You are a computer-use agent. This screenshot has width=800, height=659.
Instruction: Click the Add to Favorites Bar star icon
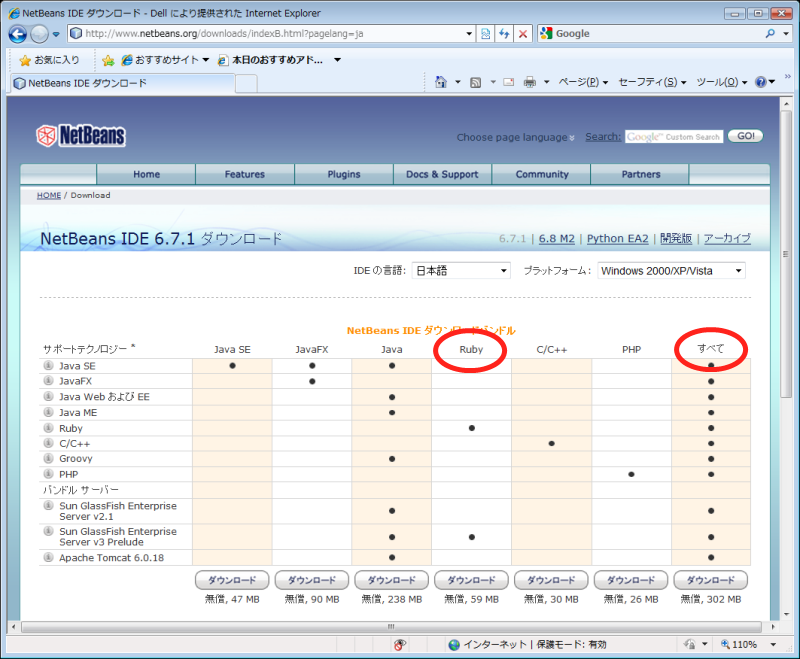point(108,60)
